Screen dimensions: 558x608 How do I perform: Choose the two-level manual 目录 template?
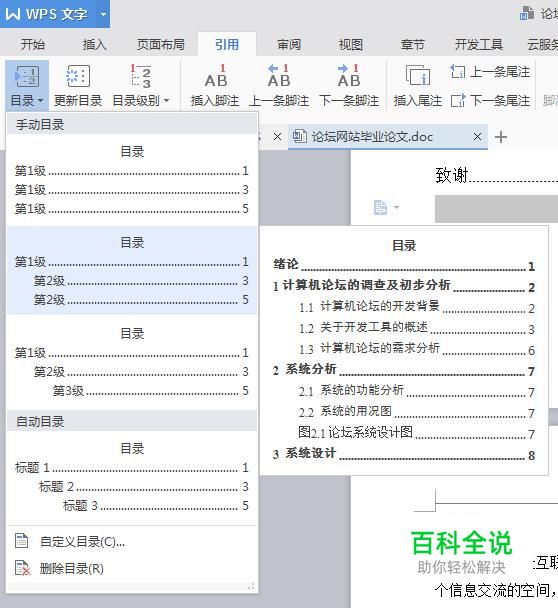click(132, 271)
